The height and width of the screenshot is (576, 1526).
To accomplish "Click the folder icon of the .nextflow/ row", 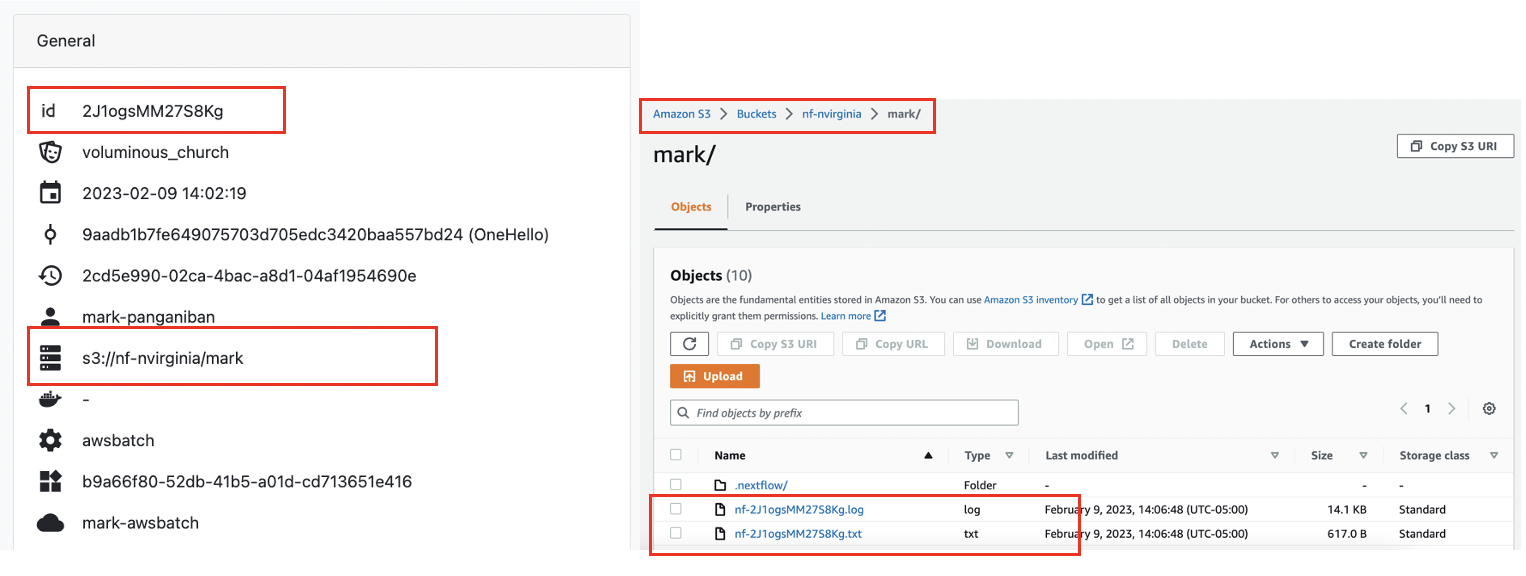I will [x=720, y=485].
